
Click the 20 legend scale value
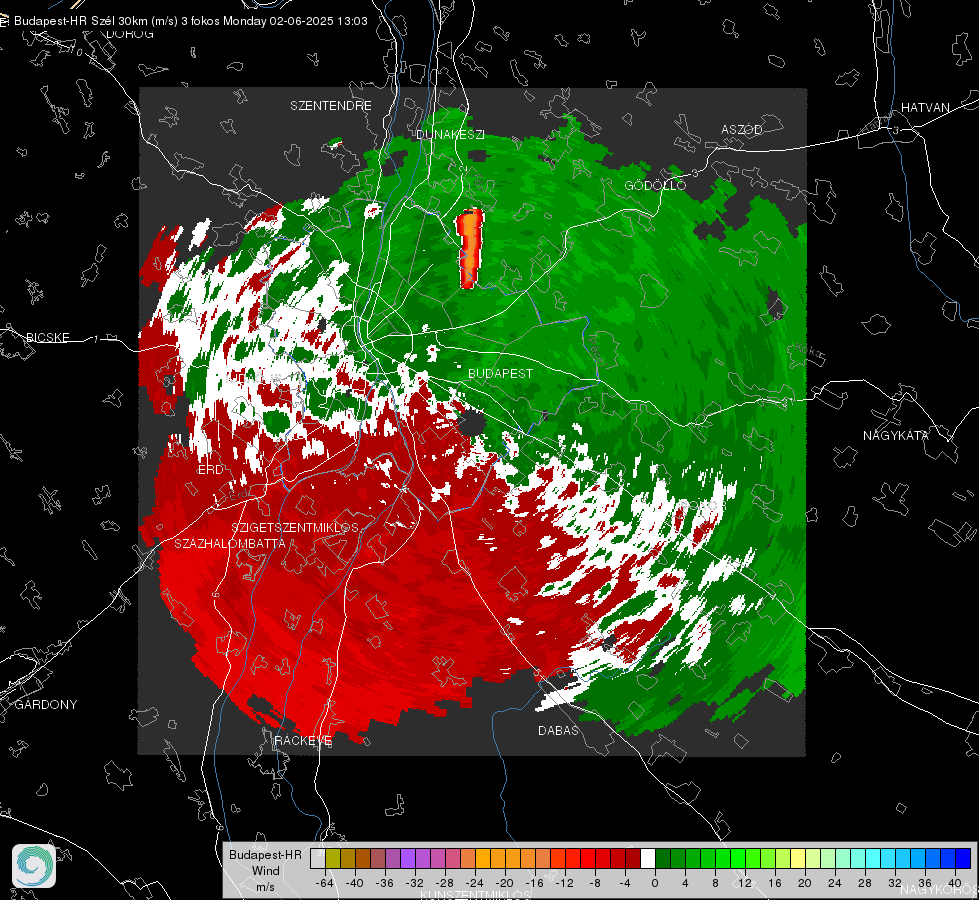(805, 883)
